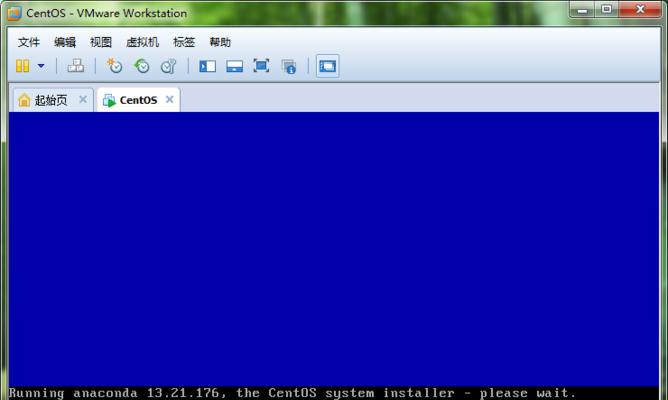
Task: Enter full screen mode icon
Action: 261,66
